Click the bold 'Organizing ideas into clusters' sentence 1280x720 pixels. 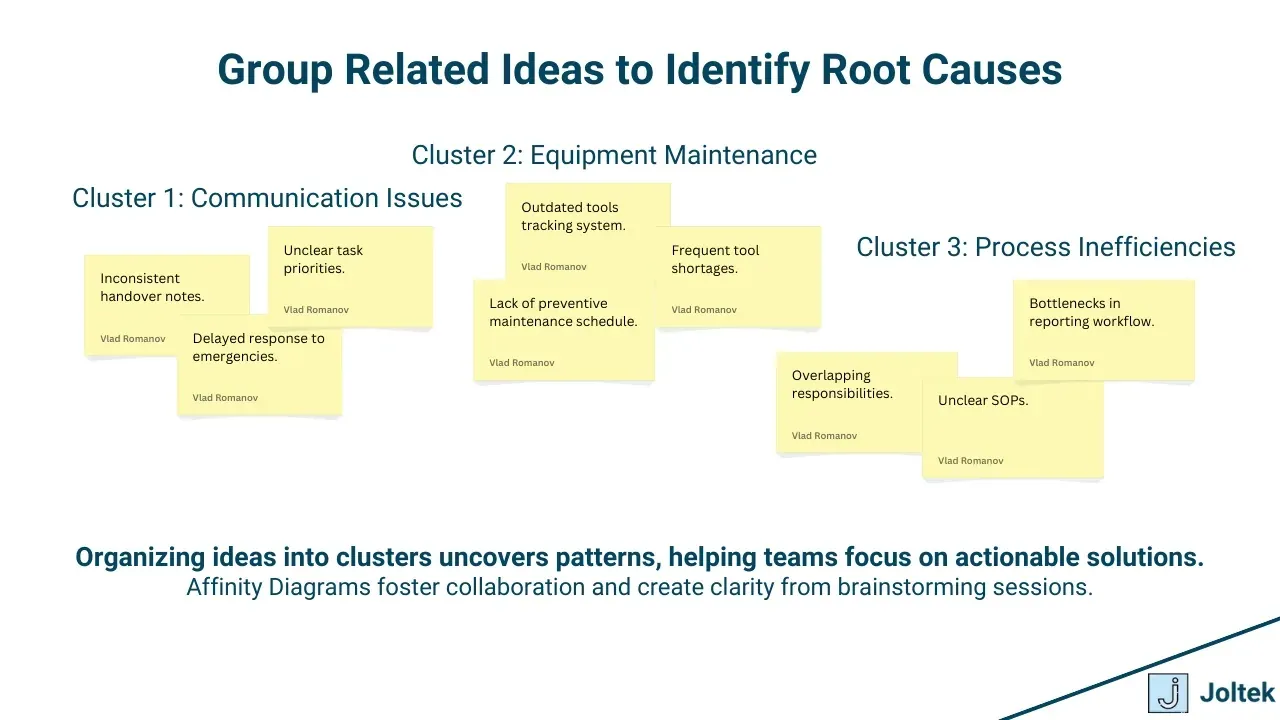point(640,557)
